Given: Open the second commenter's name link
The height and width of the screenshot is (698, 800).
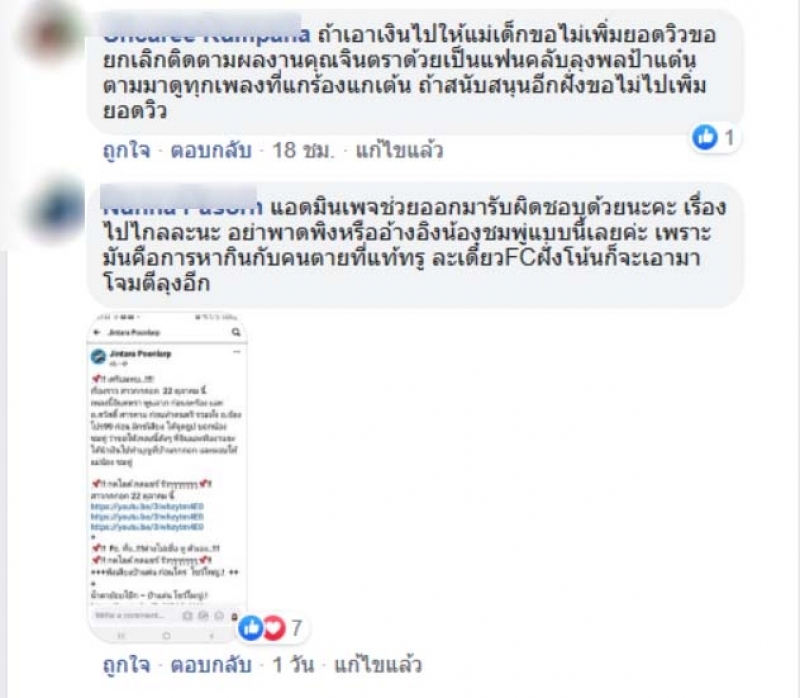Looking at the screenshot, I should 182,207.
